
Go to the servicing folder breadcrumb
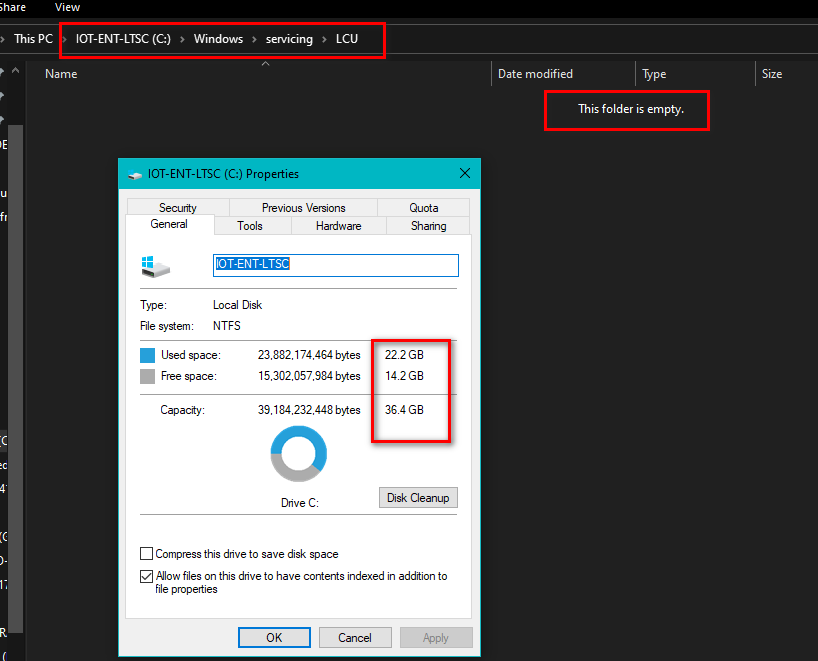(x=289, y=39)
